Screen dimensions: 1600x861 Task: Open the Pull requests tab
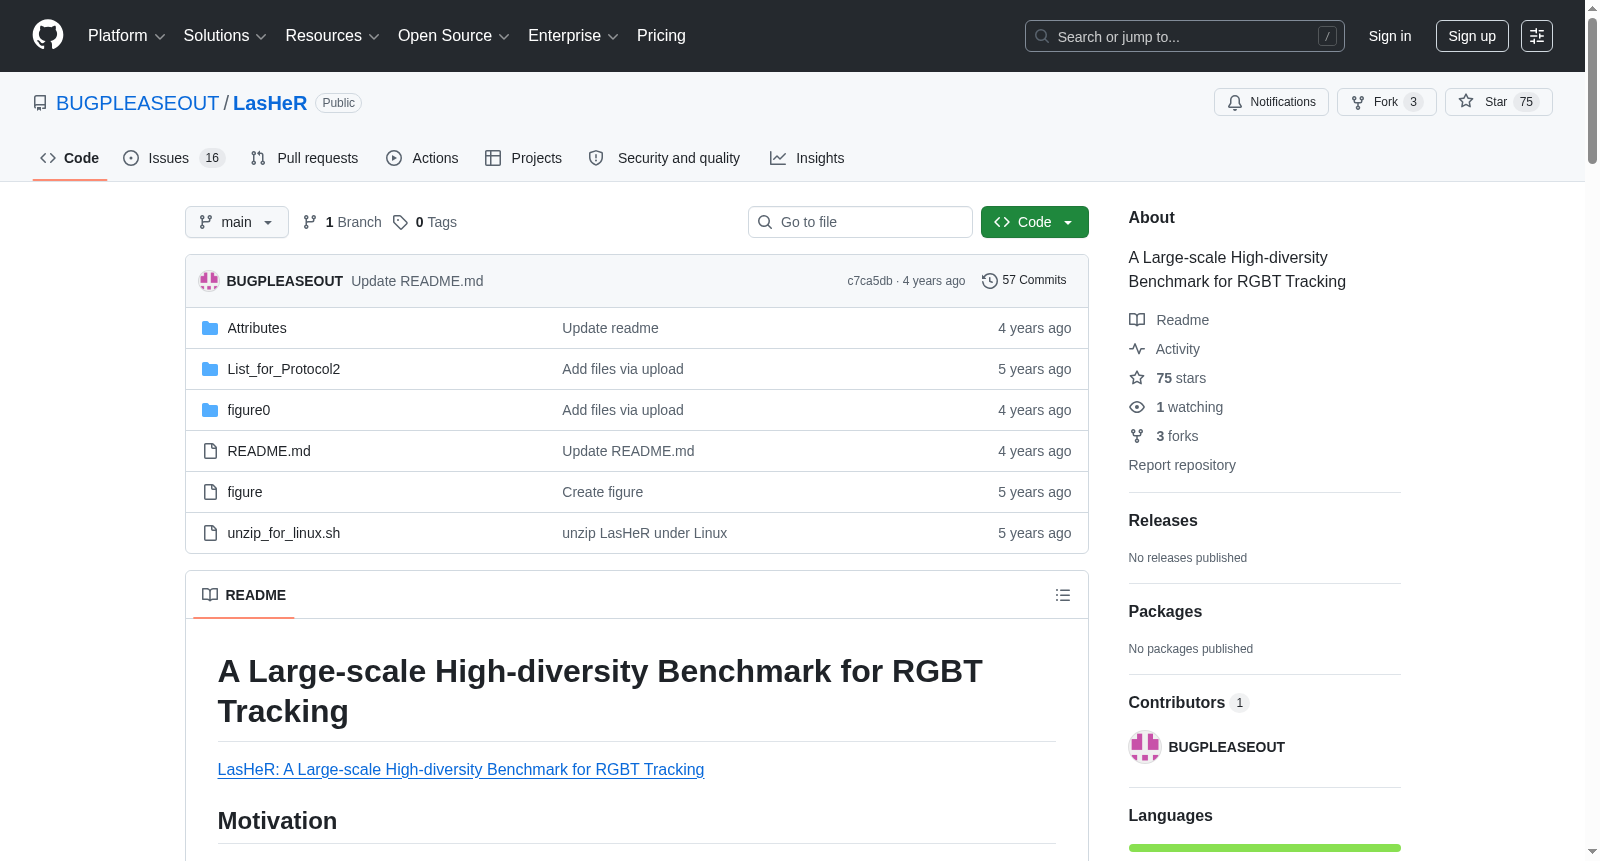coord(304,158)
